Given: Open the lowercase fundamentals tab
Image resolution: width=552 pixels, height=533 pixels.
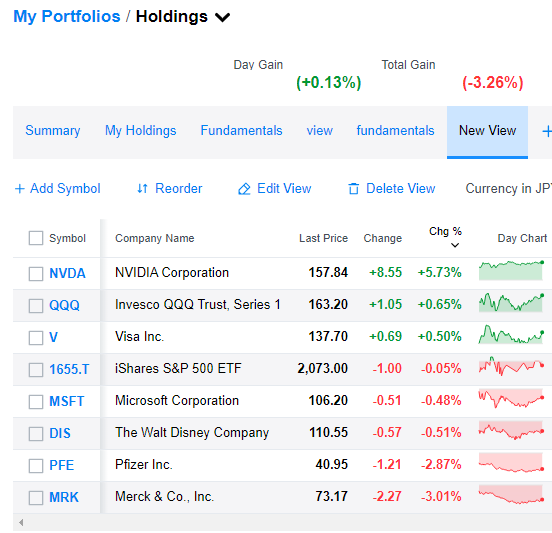Looking at the screenshot, I should (x=395, y=131).
